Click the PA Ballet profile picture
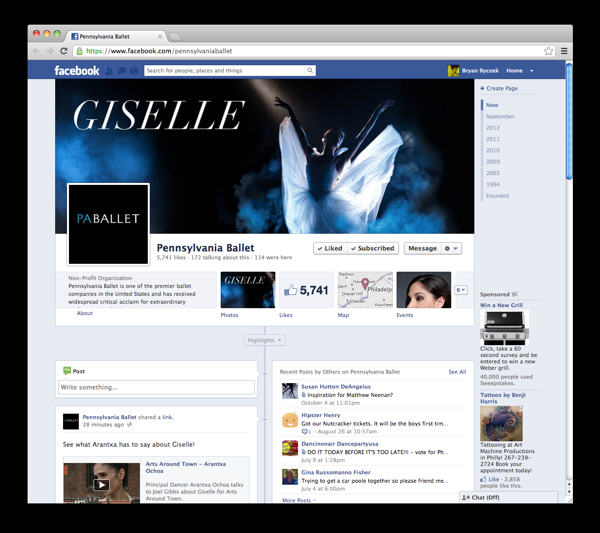Image resolution: width=600 pixels, height=533 pixels. tap(108, 224)
